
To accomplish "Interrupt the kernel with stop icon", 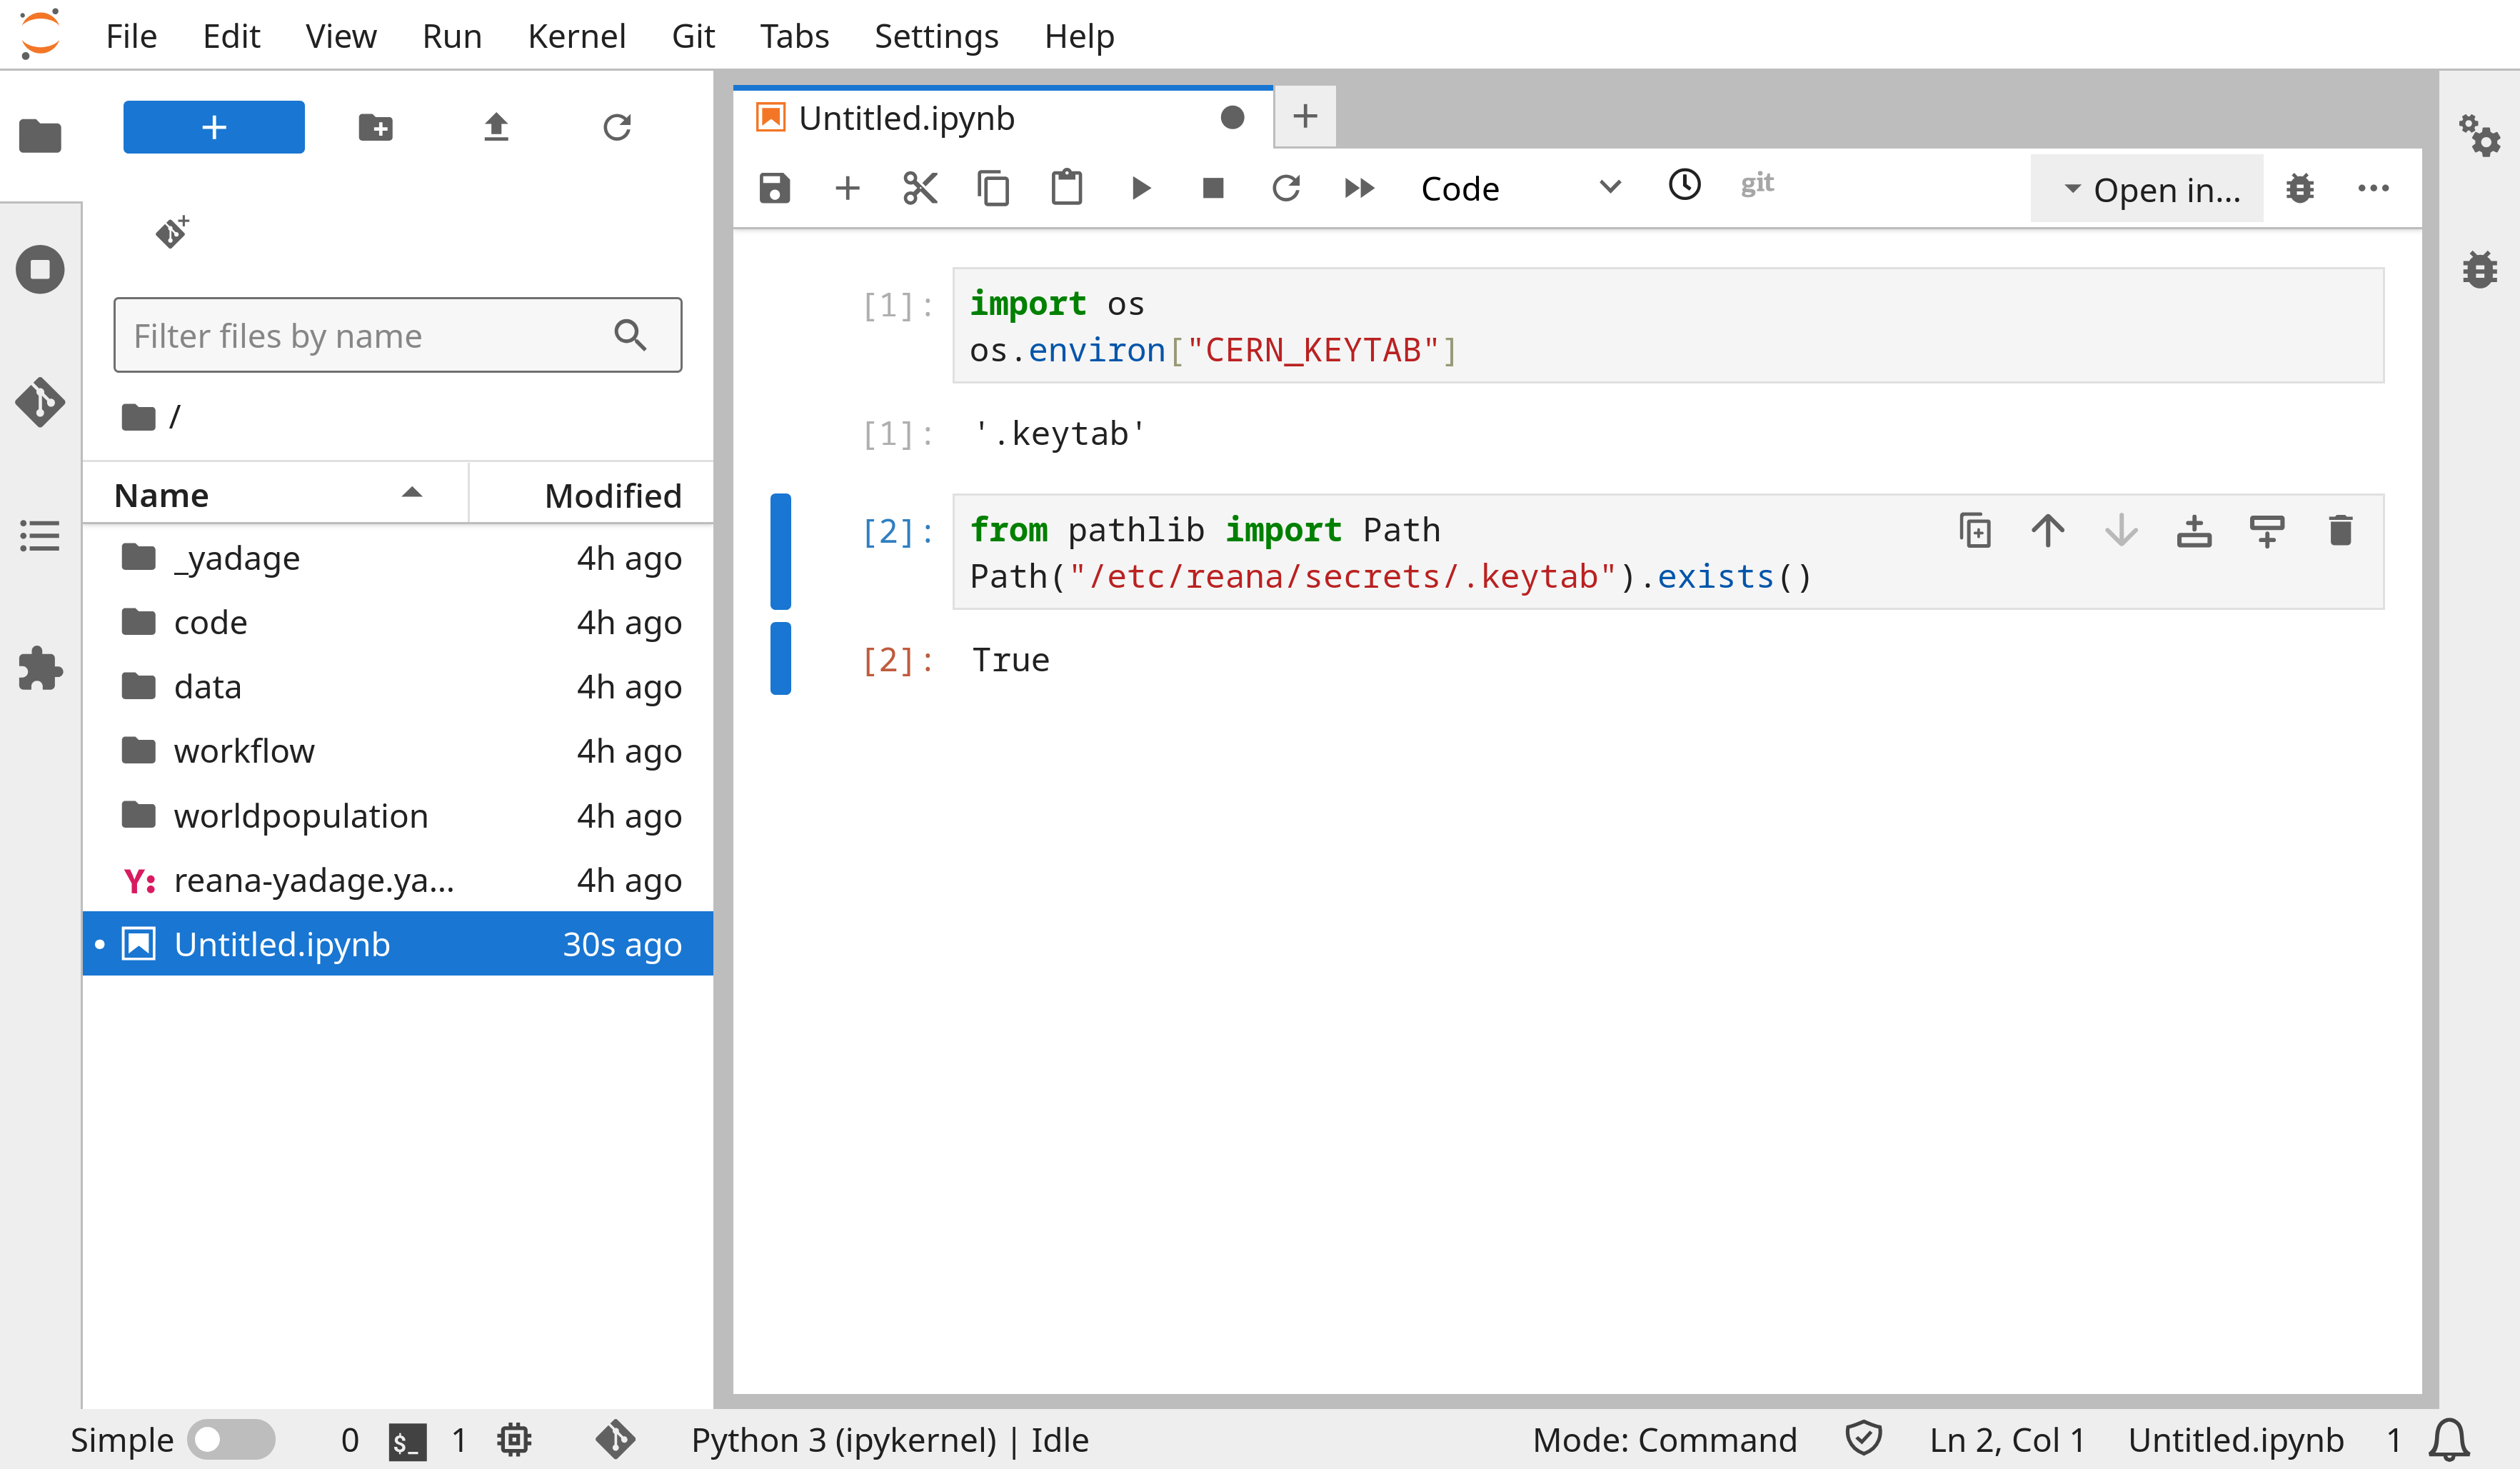I will pyautogui.click(x=1213, y=188).
